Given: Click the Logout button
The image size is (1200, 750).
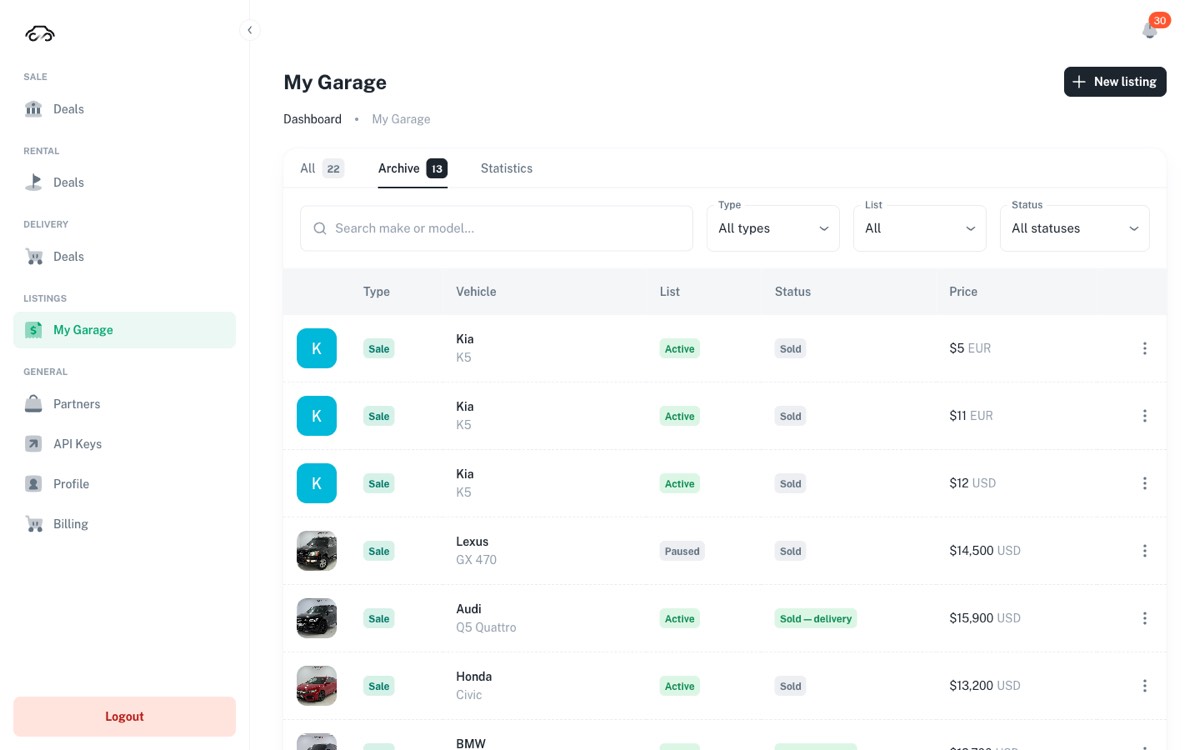Looking at the screenshot, I should point(125,716).
